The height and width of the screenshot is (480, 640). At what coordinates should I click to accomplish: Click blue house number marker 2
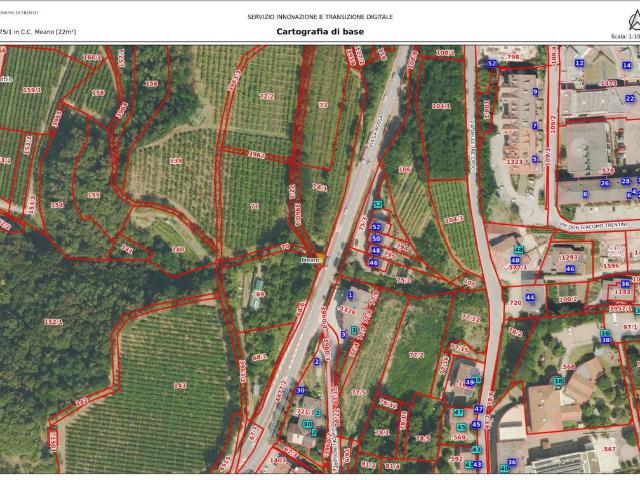click(317, 361)
